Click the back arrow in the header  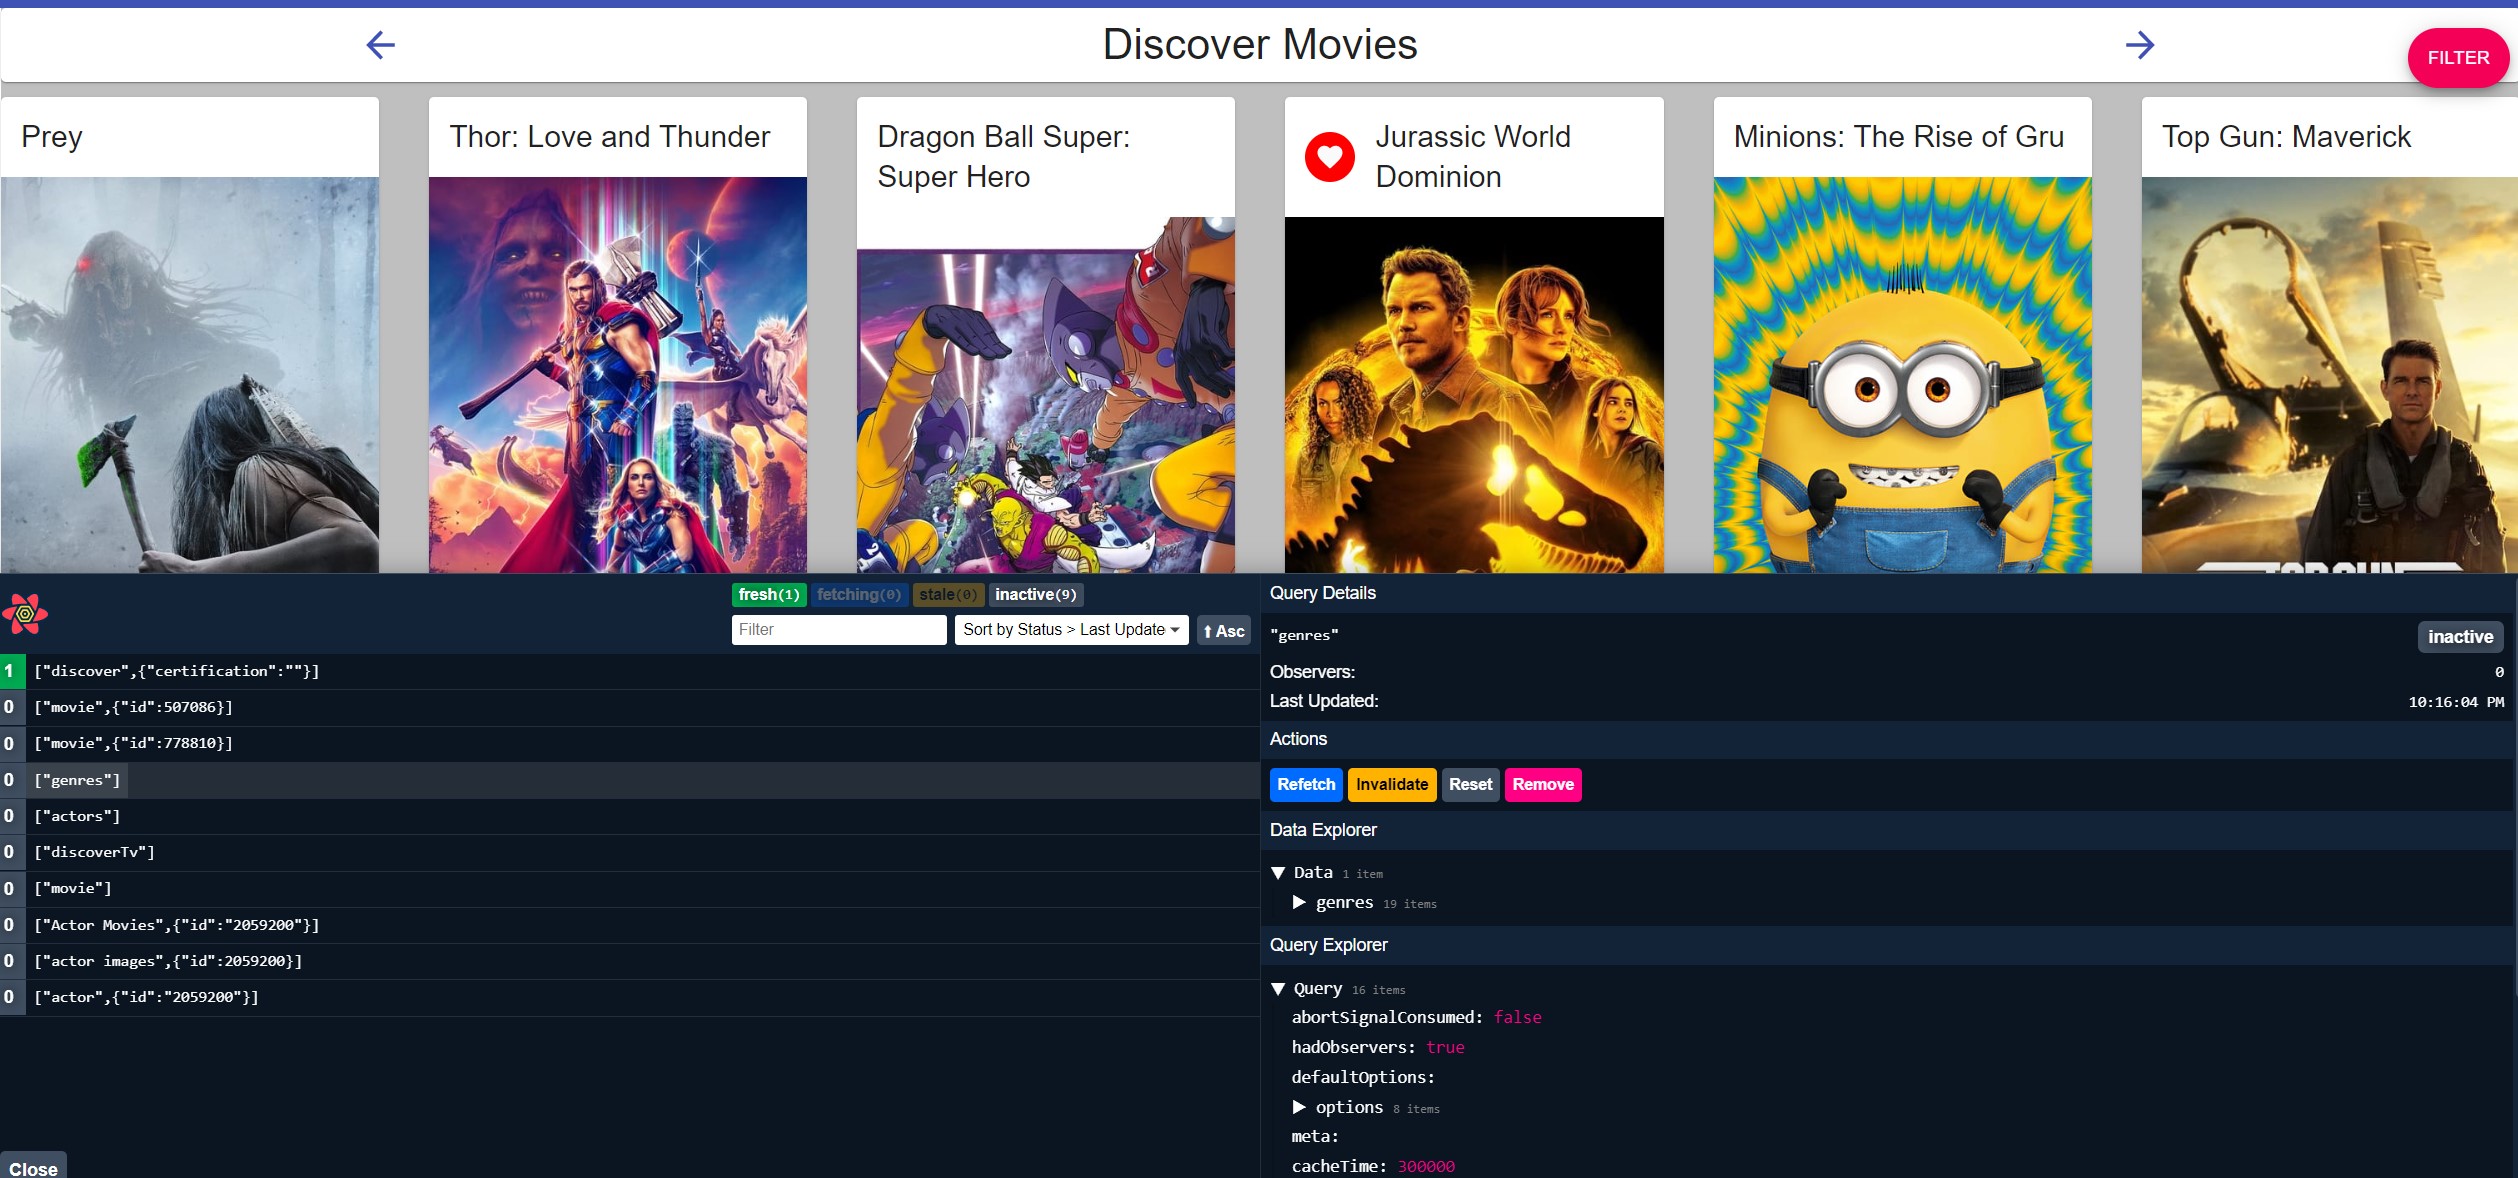pyautogui.click(x=379, y=45)
